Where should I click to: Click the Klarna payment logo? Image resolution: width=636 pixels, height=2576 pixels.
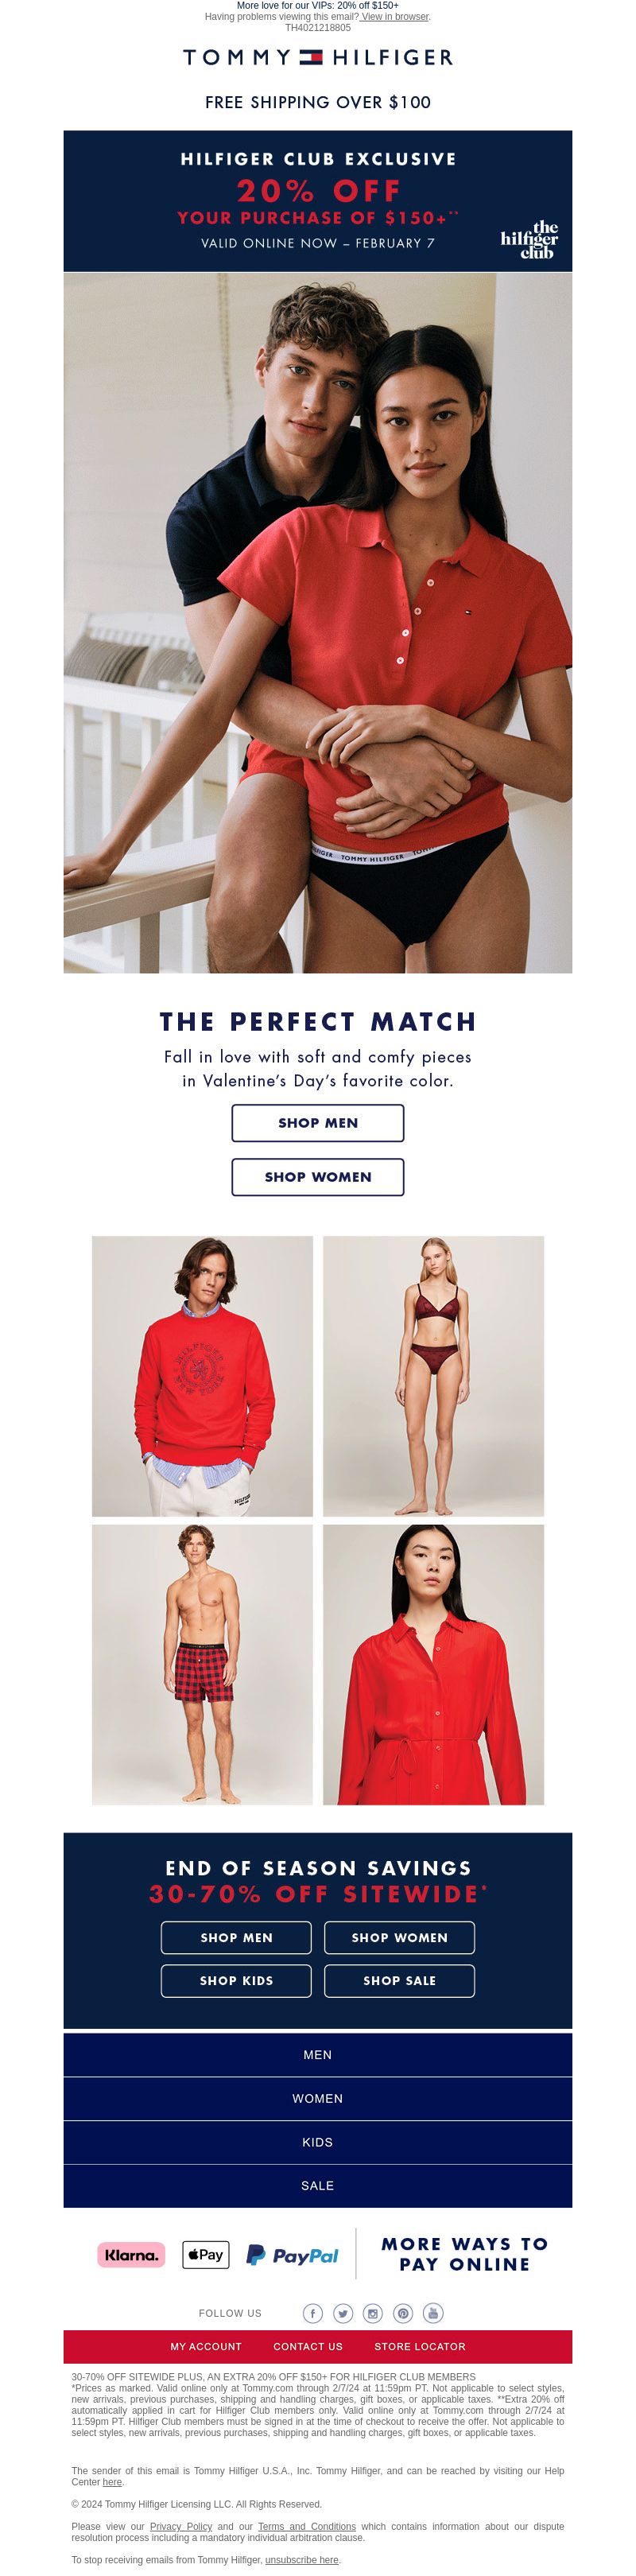tap(131, 2255)
